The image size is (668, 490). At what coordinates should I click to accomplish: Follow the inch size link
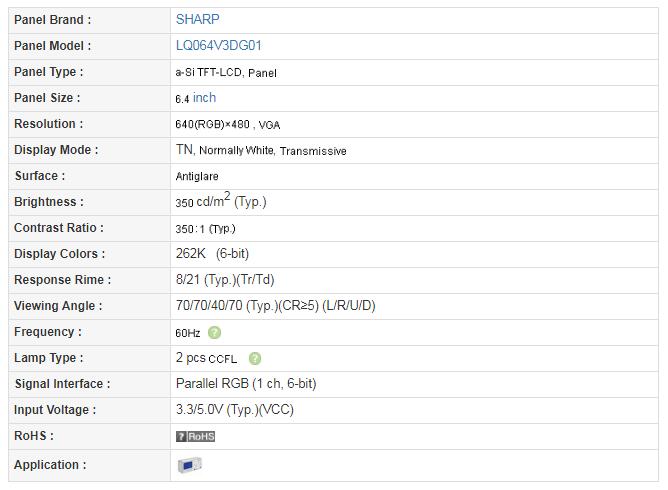coord(204,98)
